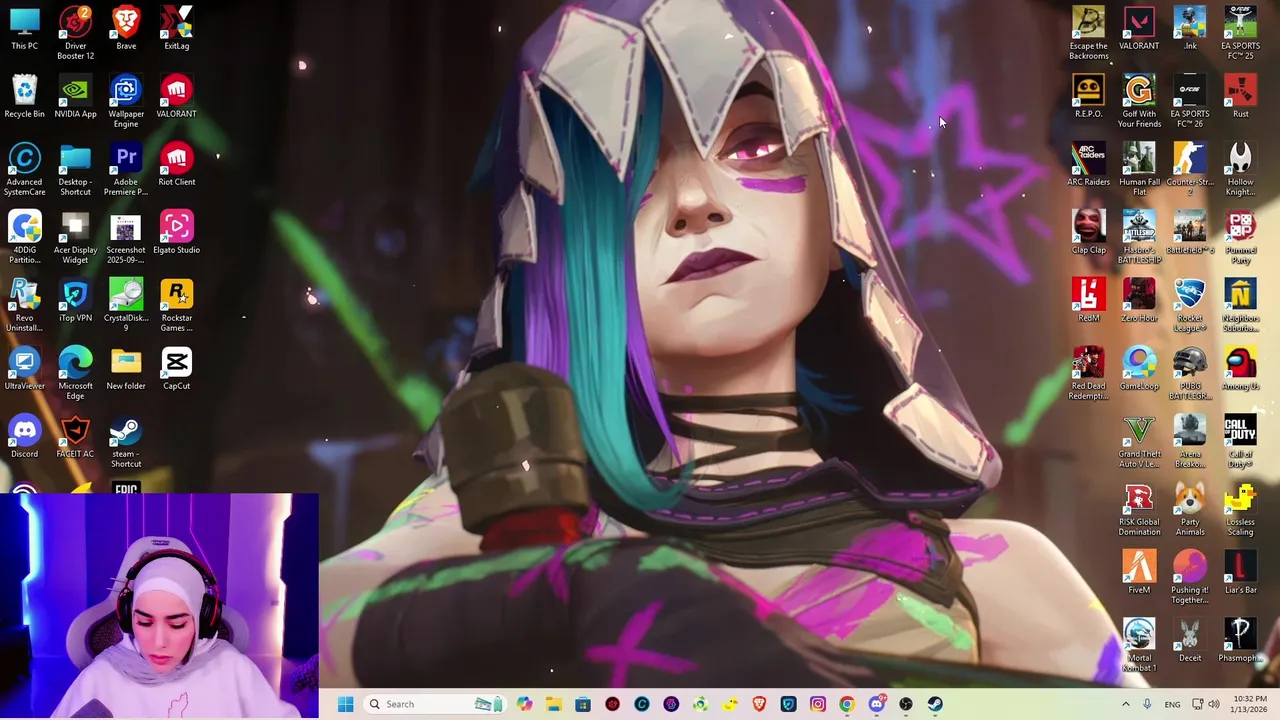Open the GameLoop desktop icon
This screenshot has height=720, width=1280.
tap(1139, 368)
